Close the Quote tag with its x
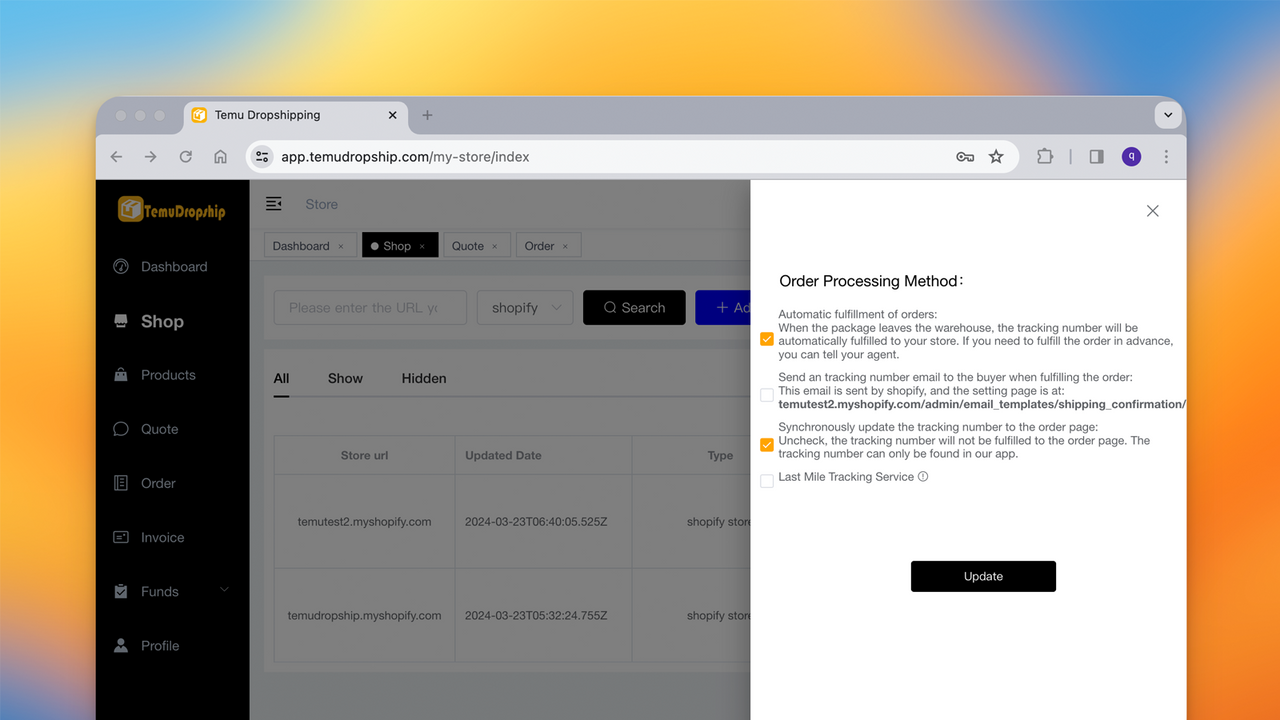Viewport: 1280px width, 720px height. tap(495, 246)
